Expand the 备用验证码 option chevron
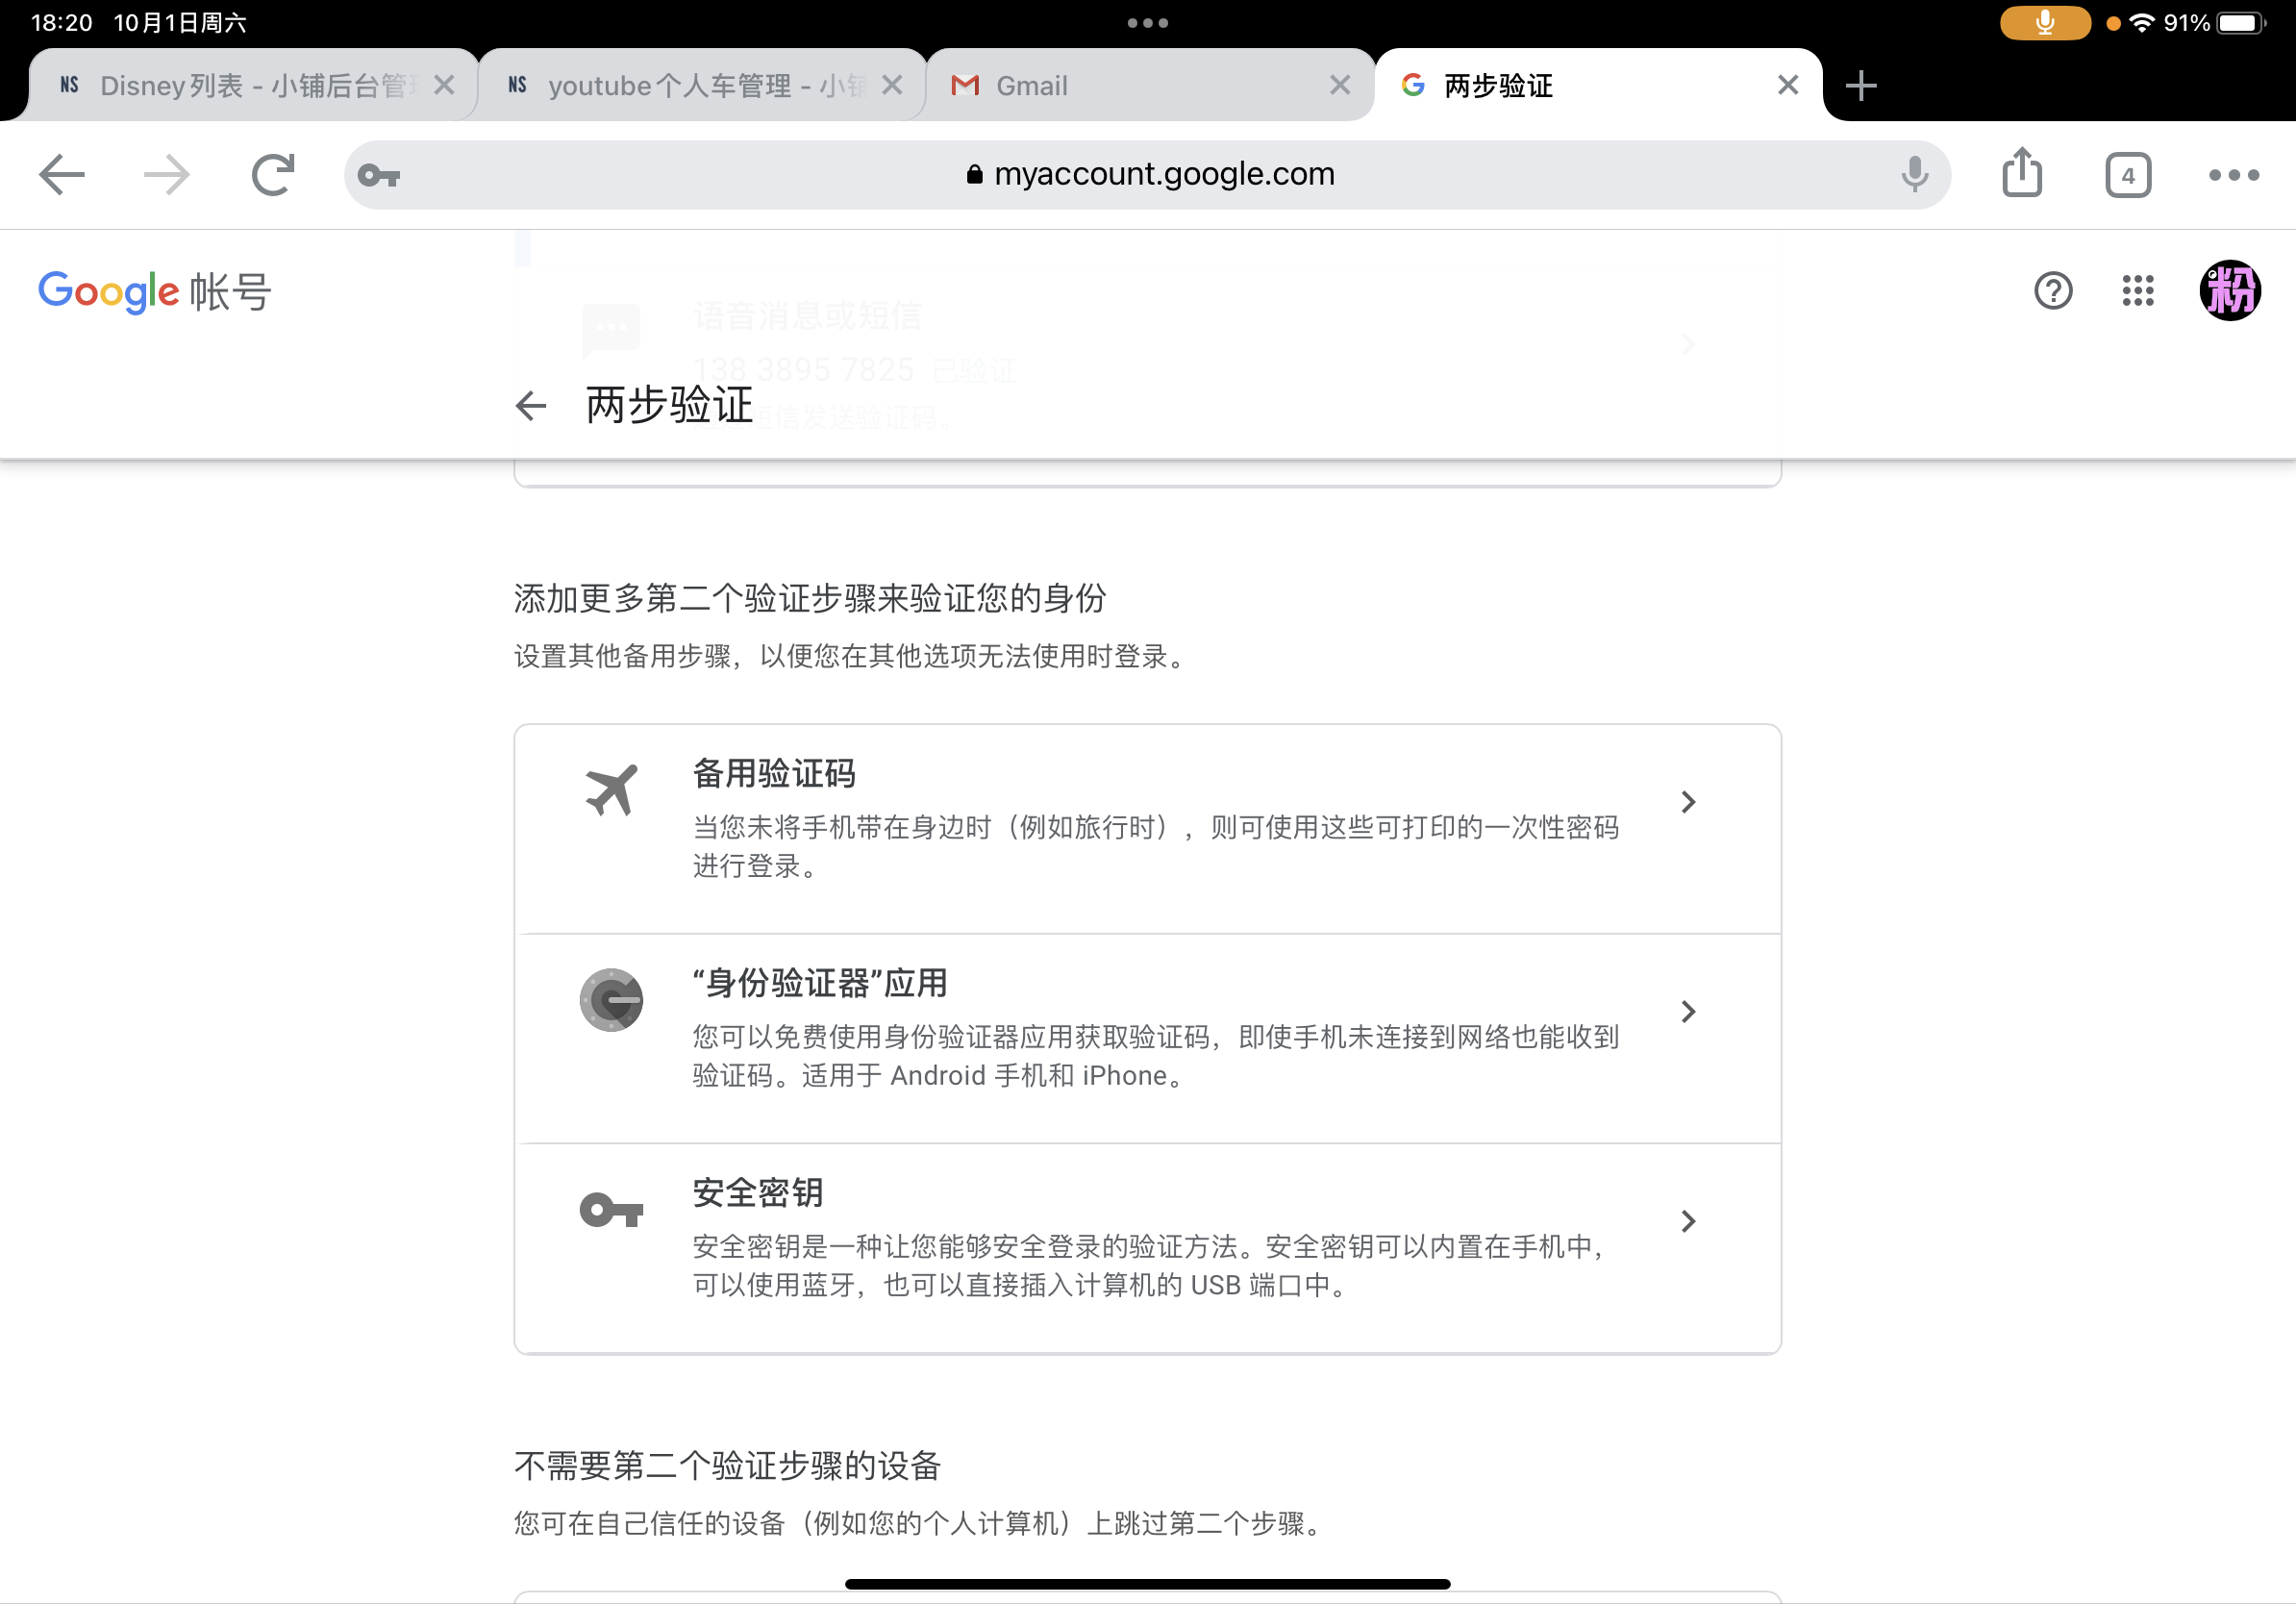Screen dimensions: 2296x1604 click(1690, 801)
